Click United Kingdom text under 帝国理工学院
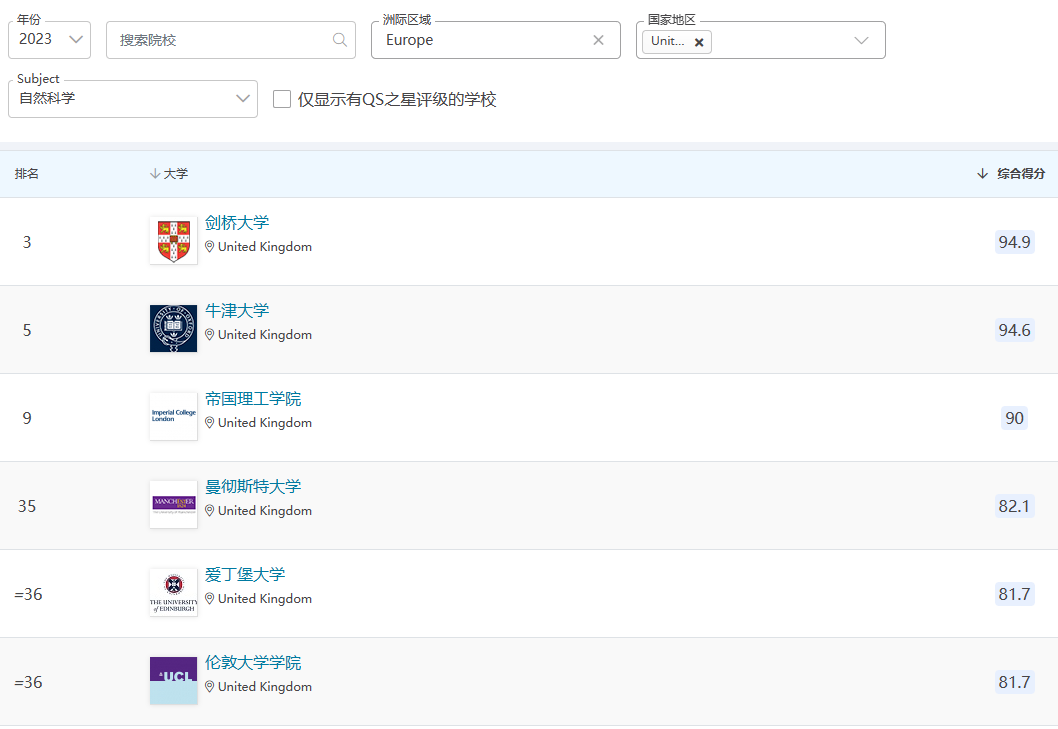This screenshot has height=729, width=1058. [264, 423]
